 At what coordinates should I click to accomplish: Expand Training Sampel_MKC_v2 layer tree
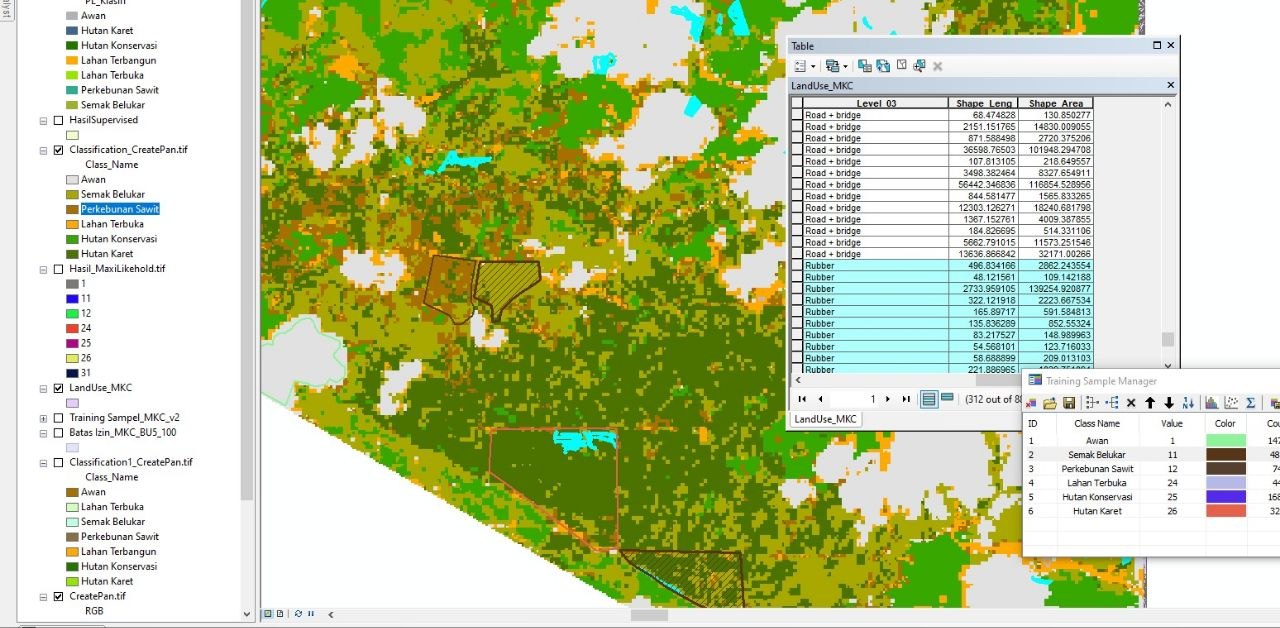43,418
